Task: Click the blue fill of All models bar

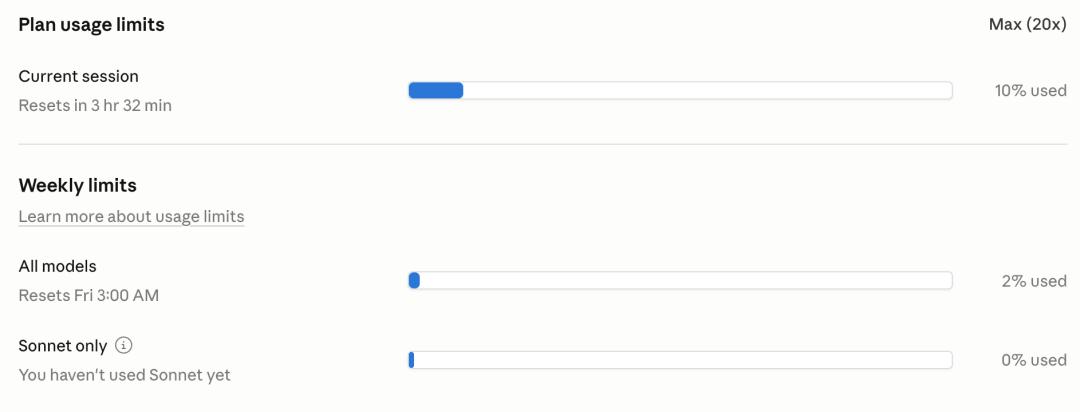Action: (414, 281)
